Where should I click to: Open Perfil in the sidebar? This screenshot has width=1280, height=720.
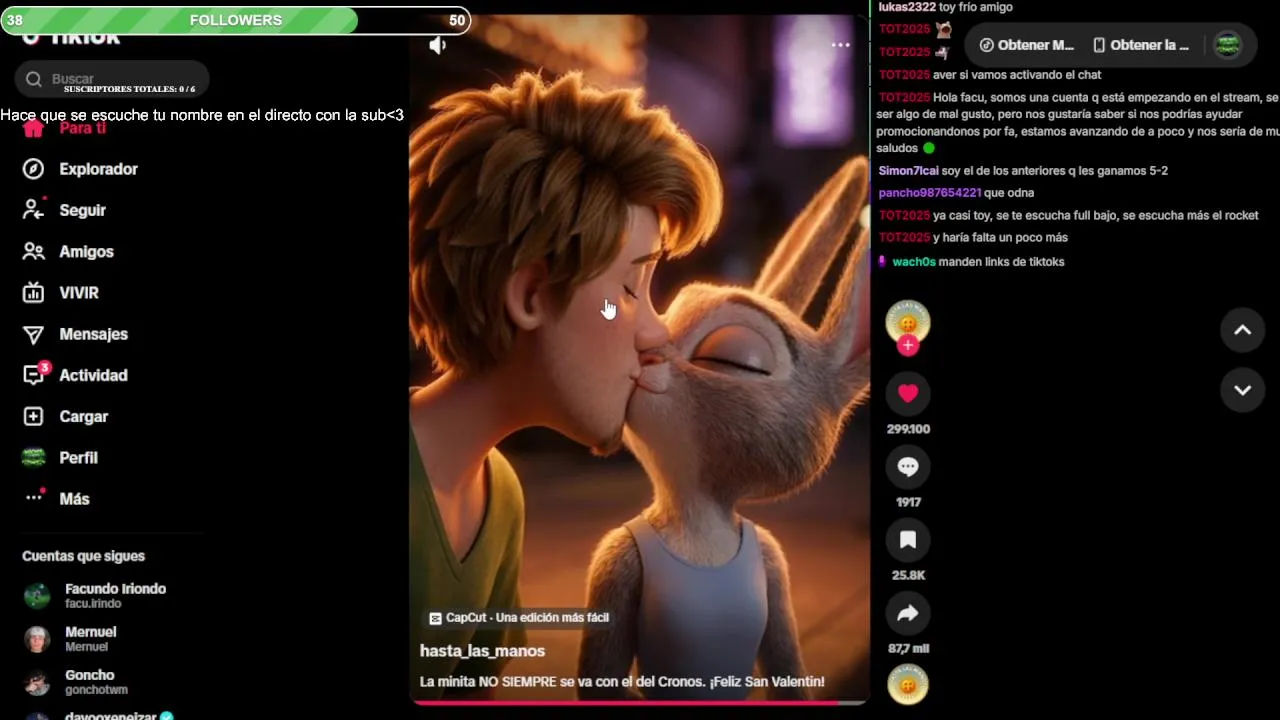tap(78, 457)
